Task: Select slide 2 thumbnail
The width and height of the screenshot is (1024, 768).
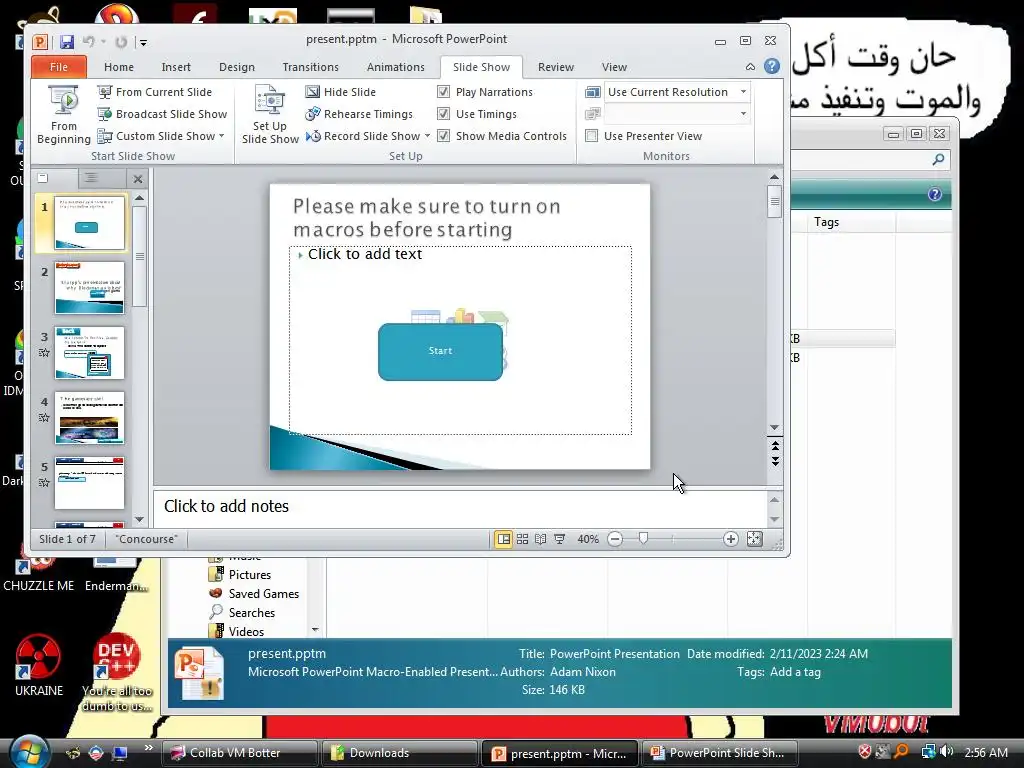Action: [89, 288]
